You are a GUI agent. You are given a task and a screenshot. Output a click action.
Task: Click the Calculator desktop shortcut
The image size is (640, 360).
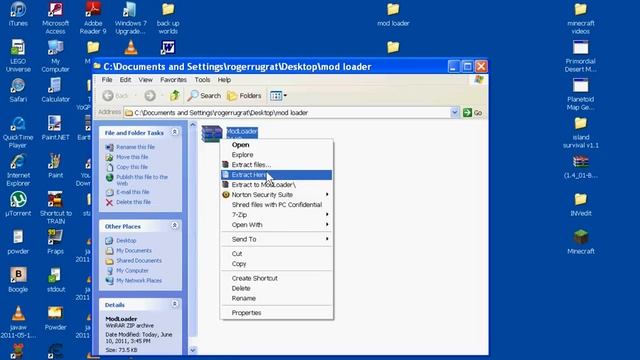click(55, 90)
